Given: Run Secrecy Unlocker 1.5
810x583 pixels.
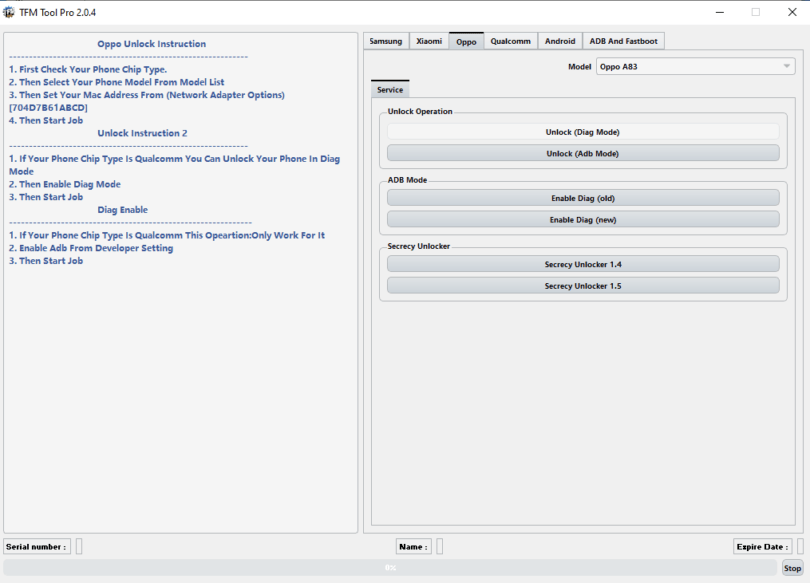Looking at the screenshot, I should pyautogui.click(x=583, y=285).
